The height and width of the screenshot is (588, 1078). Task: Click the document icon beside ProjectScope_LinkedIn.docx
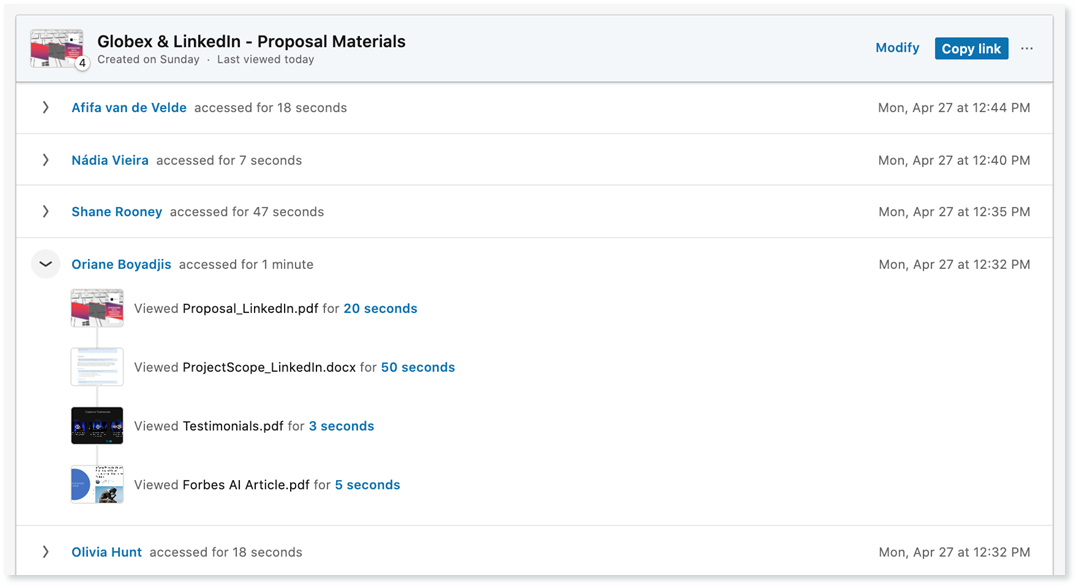tap(97, 366)
